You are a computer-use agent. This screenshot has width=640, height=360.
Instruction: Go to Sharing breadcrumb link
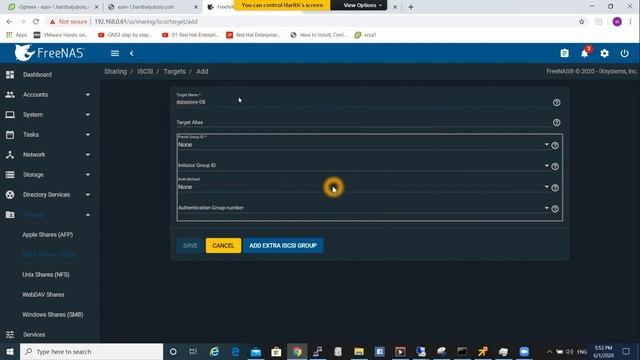click(116, 71)
